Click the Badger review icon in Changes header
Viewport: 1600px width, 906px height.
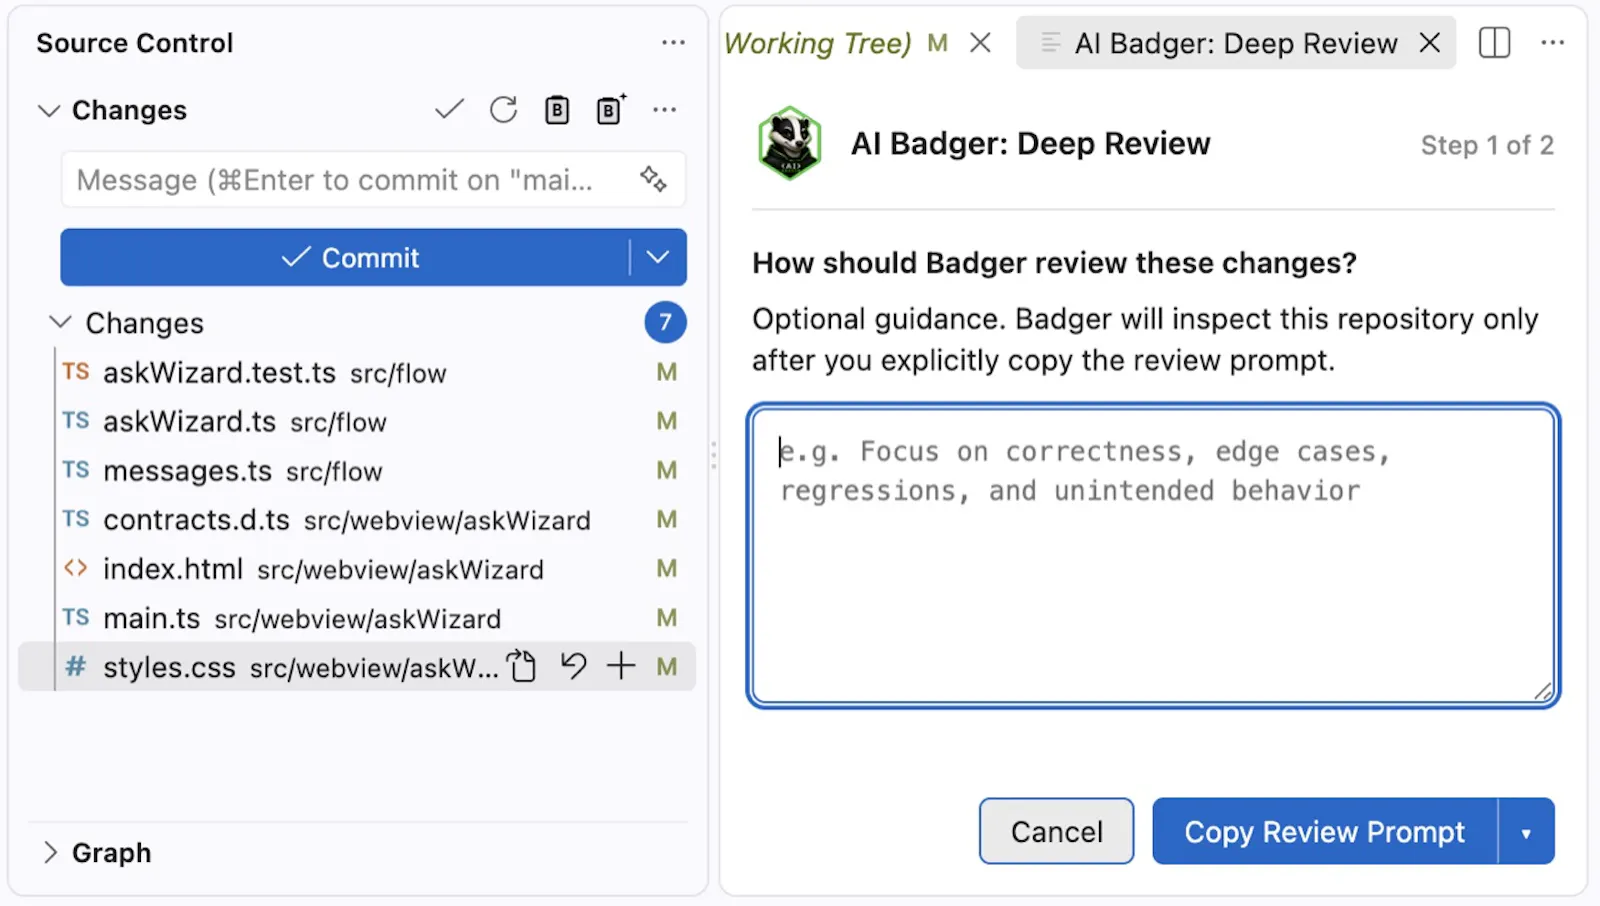click(x=557, y=110)
